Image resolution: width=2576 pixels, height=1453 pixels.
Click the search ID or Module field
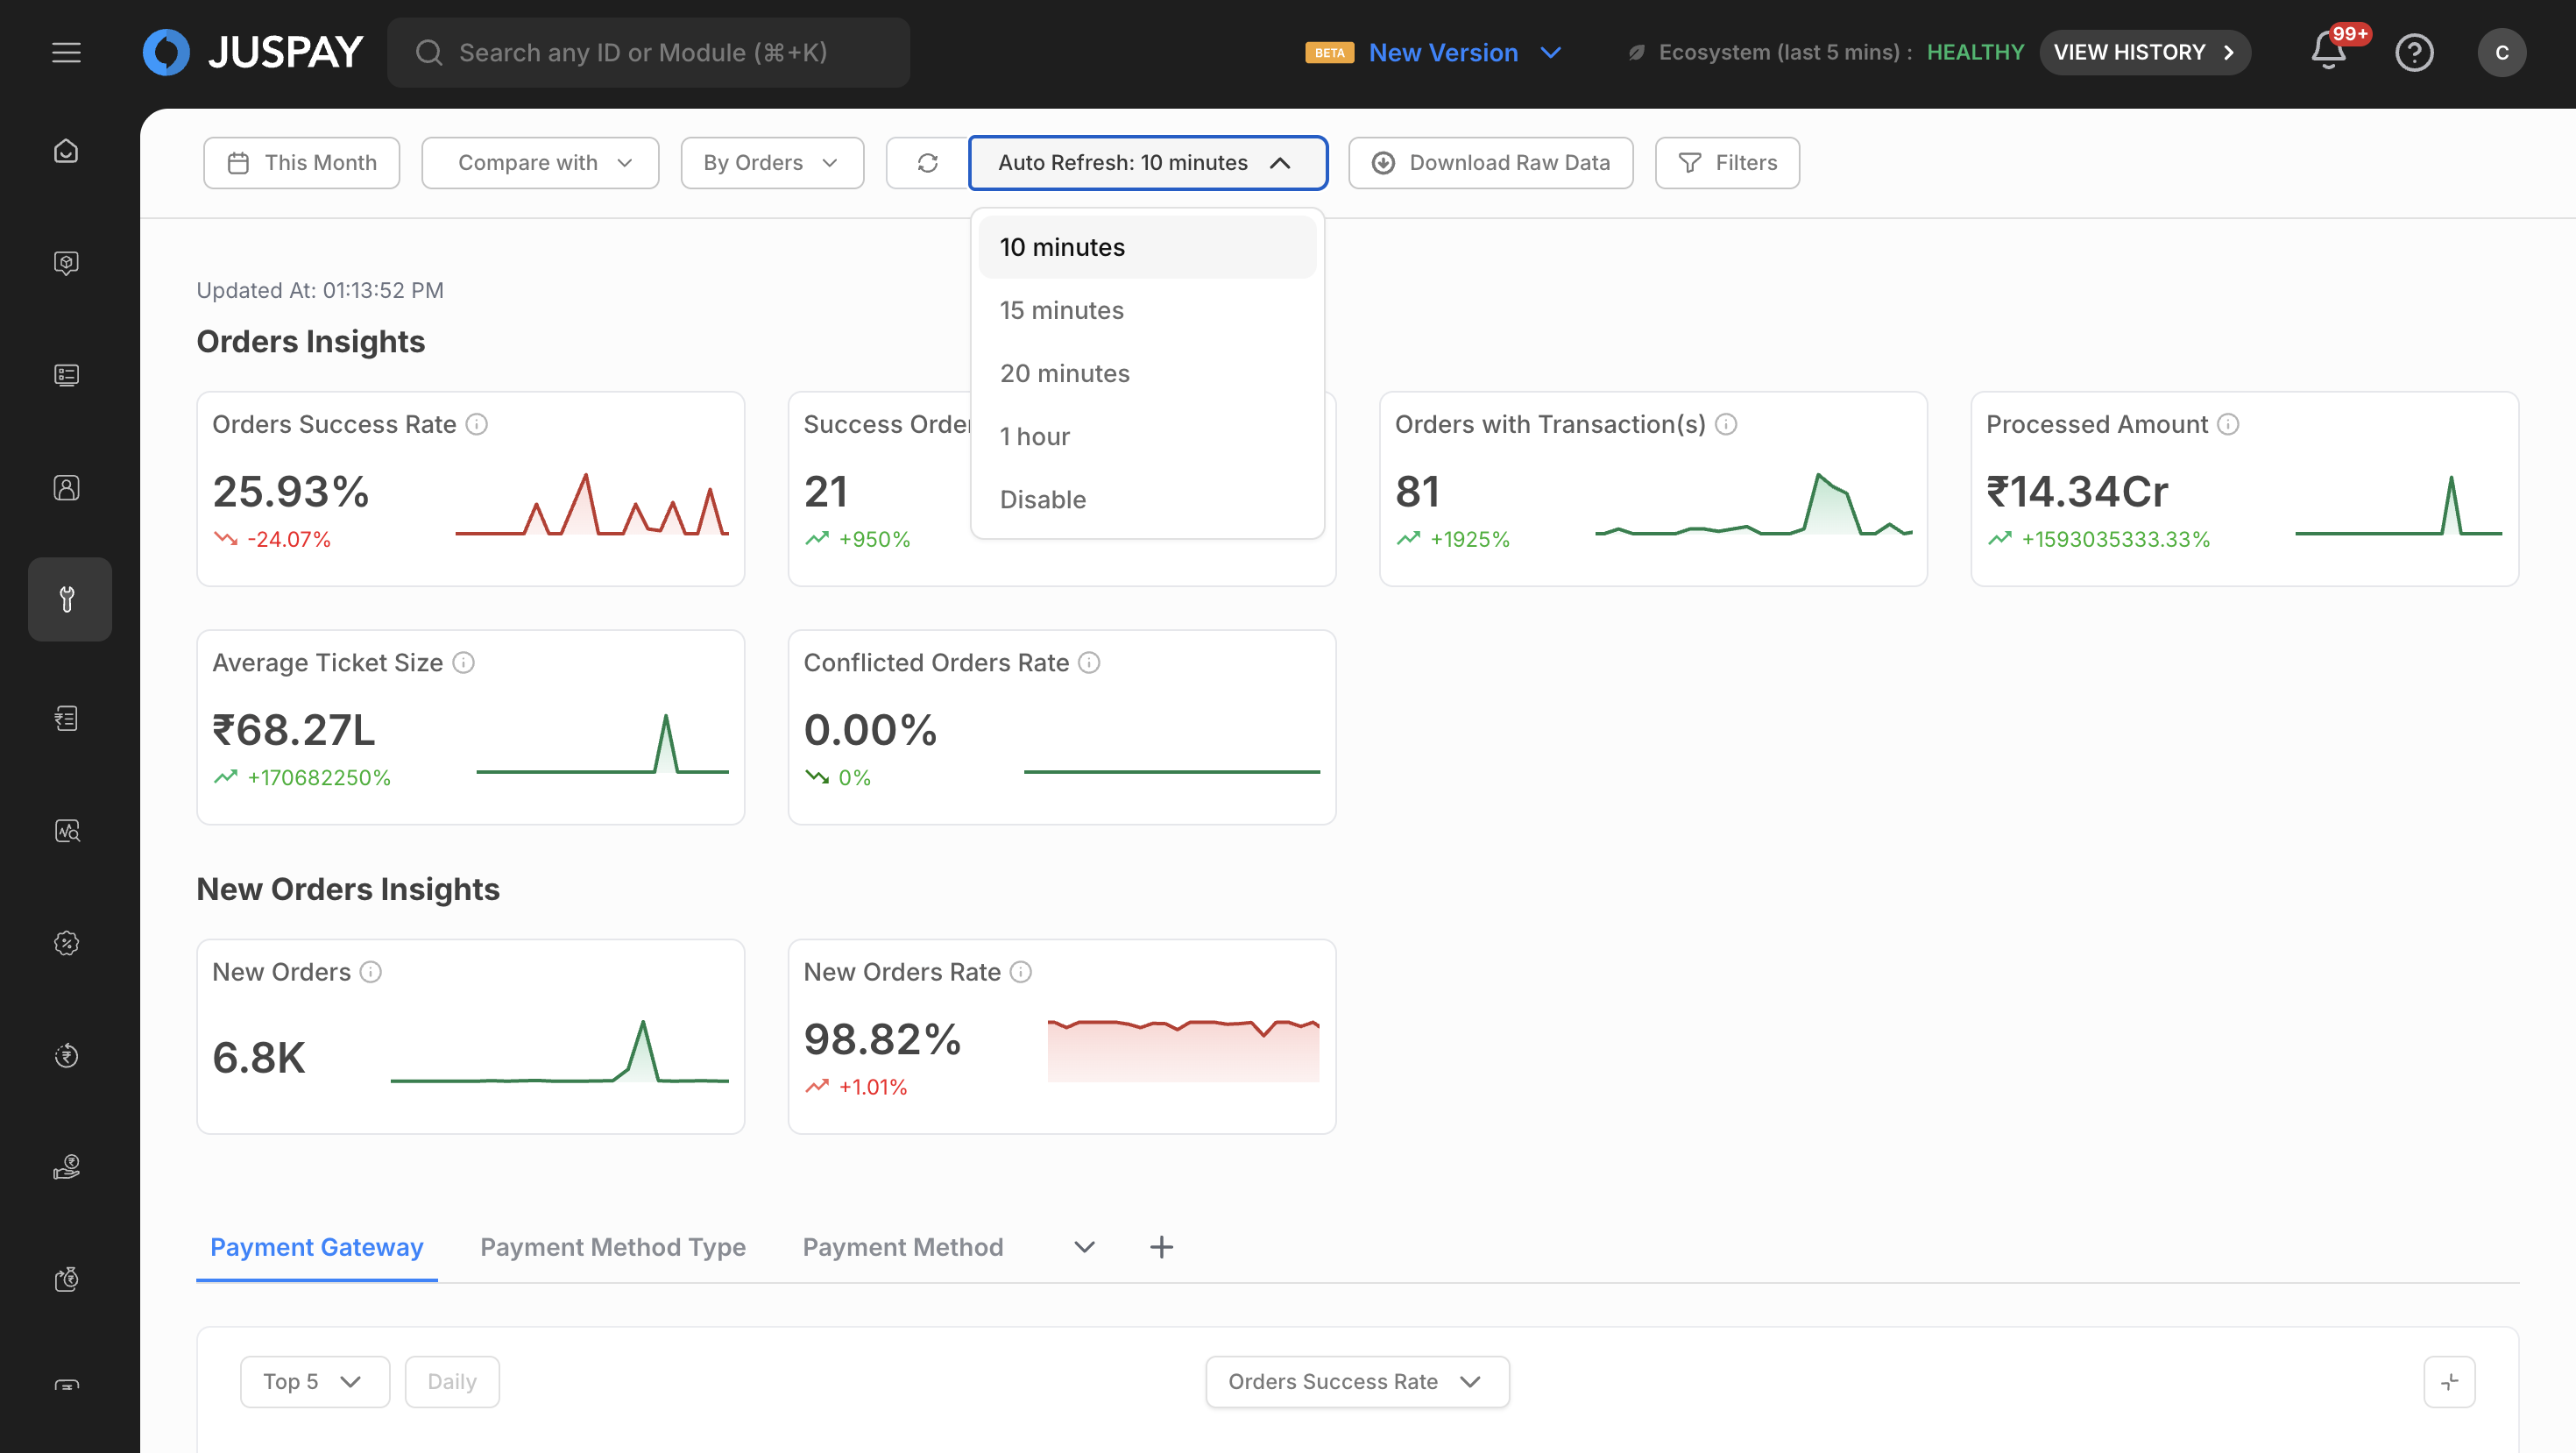click(648, 52)
